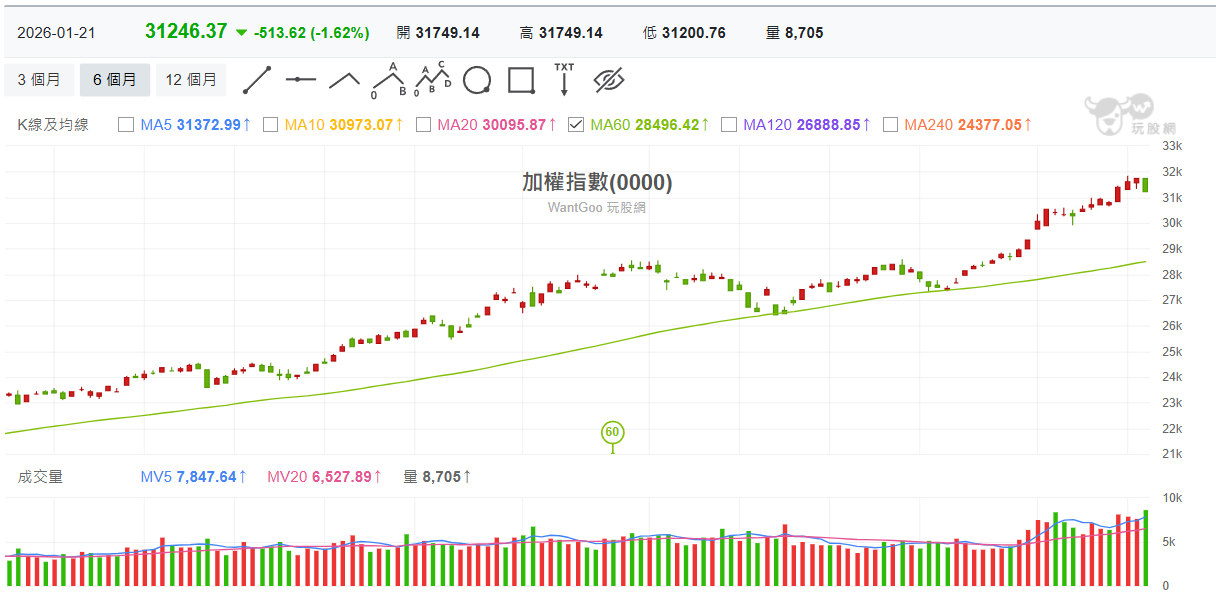Tick the MA20 moving average checkbox
Viewport: 1216px width, 595px height.
pos(423,125)
